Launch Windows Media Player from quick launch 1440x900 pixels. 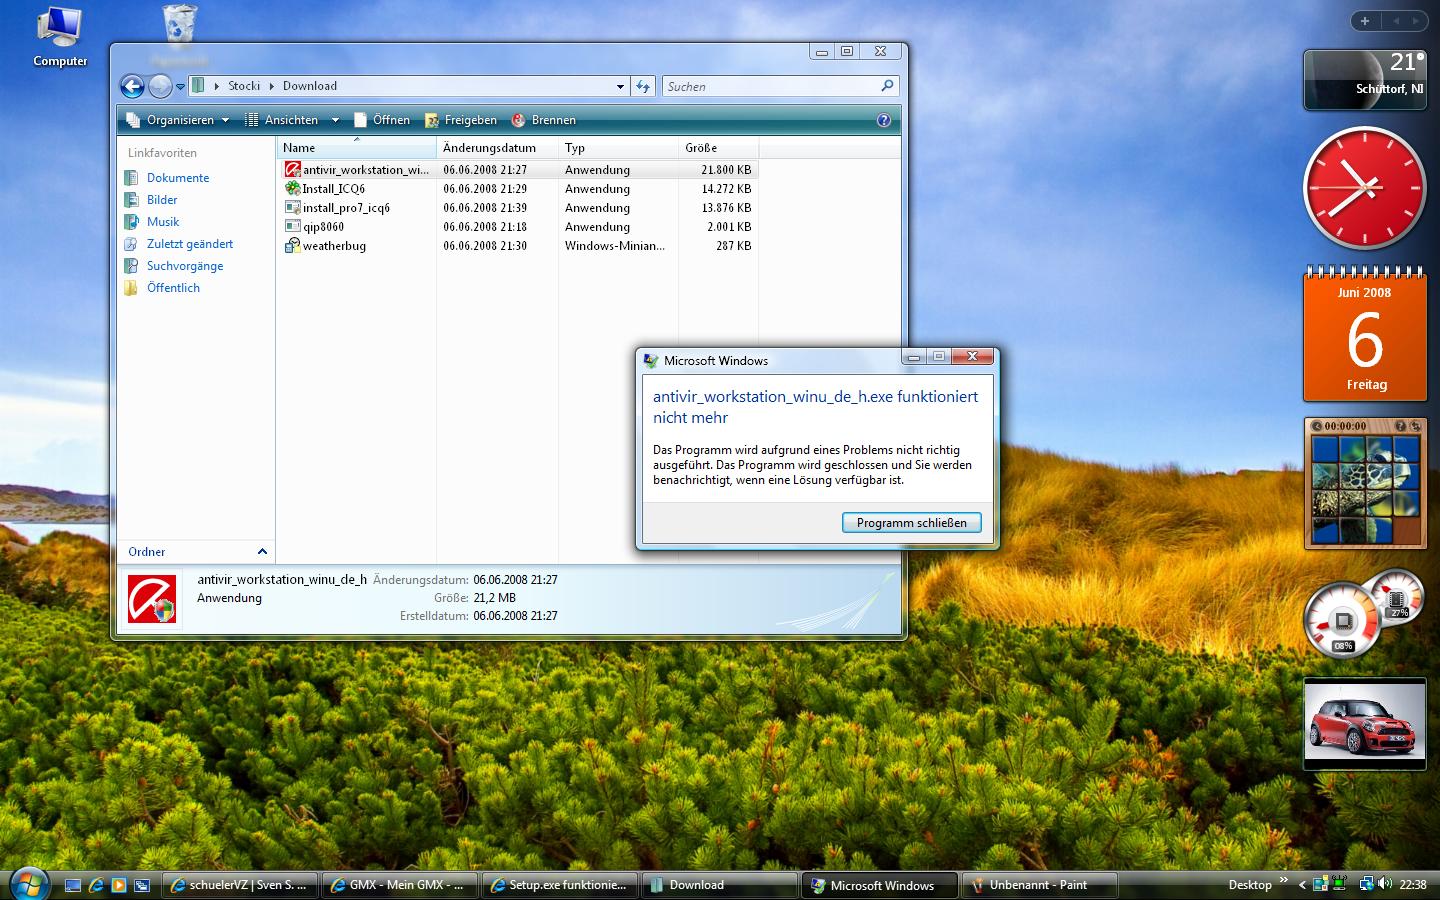119,885
